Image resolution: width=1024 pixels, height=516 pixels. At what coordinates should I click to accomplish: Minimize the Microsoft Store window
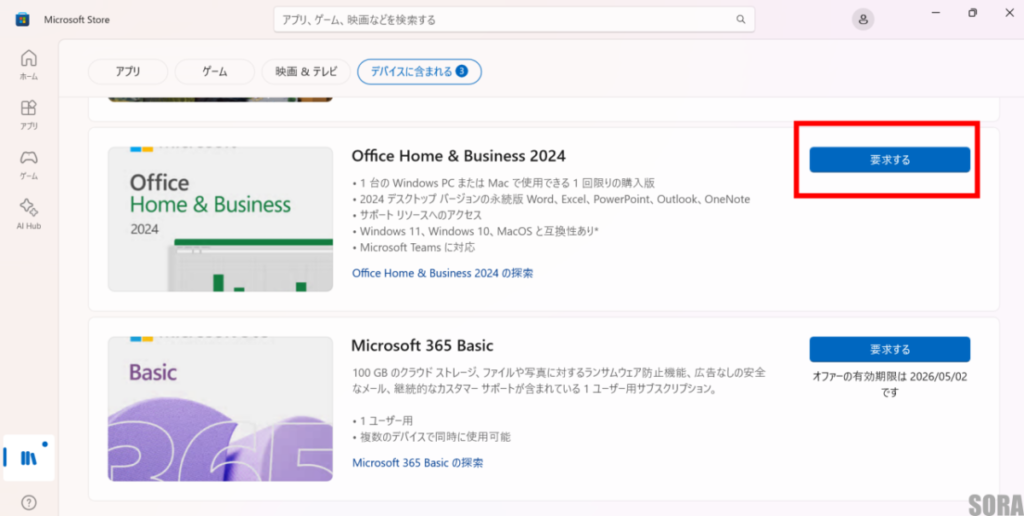point(936,12)
